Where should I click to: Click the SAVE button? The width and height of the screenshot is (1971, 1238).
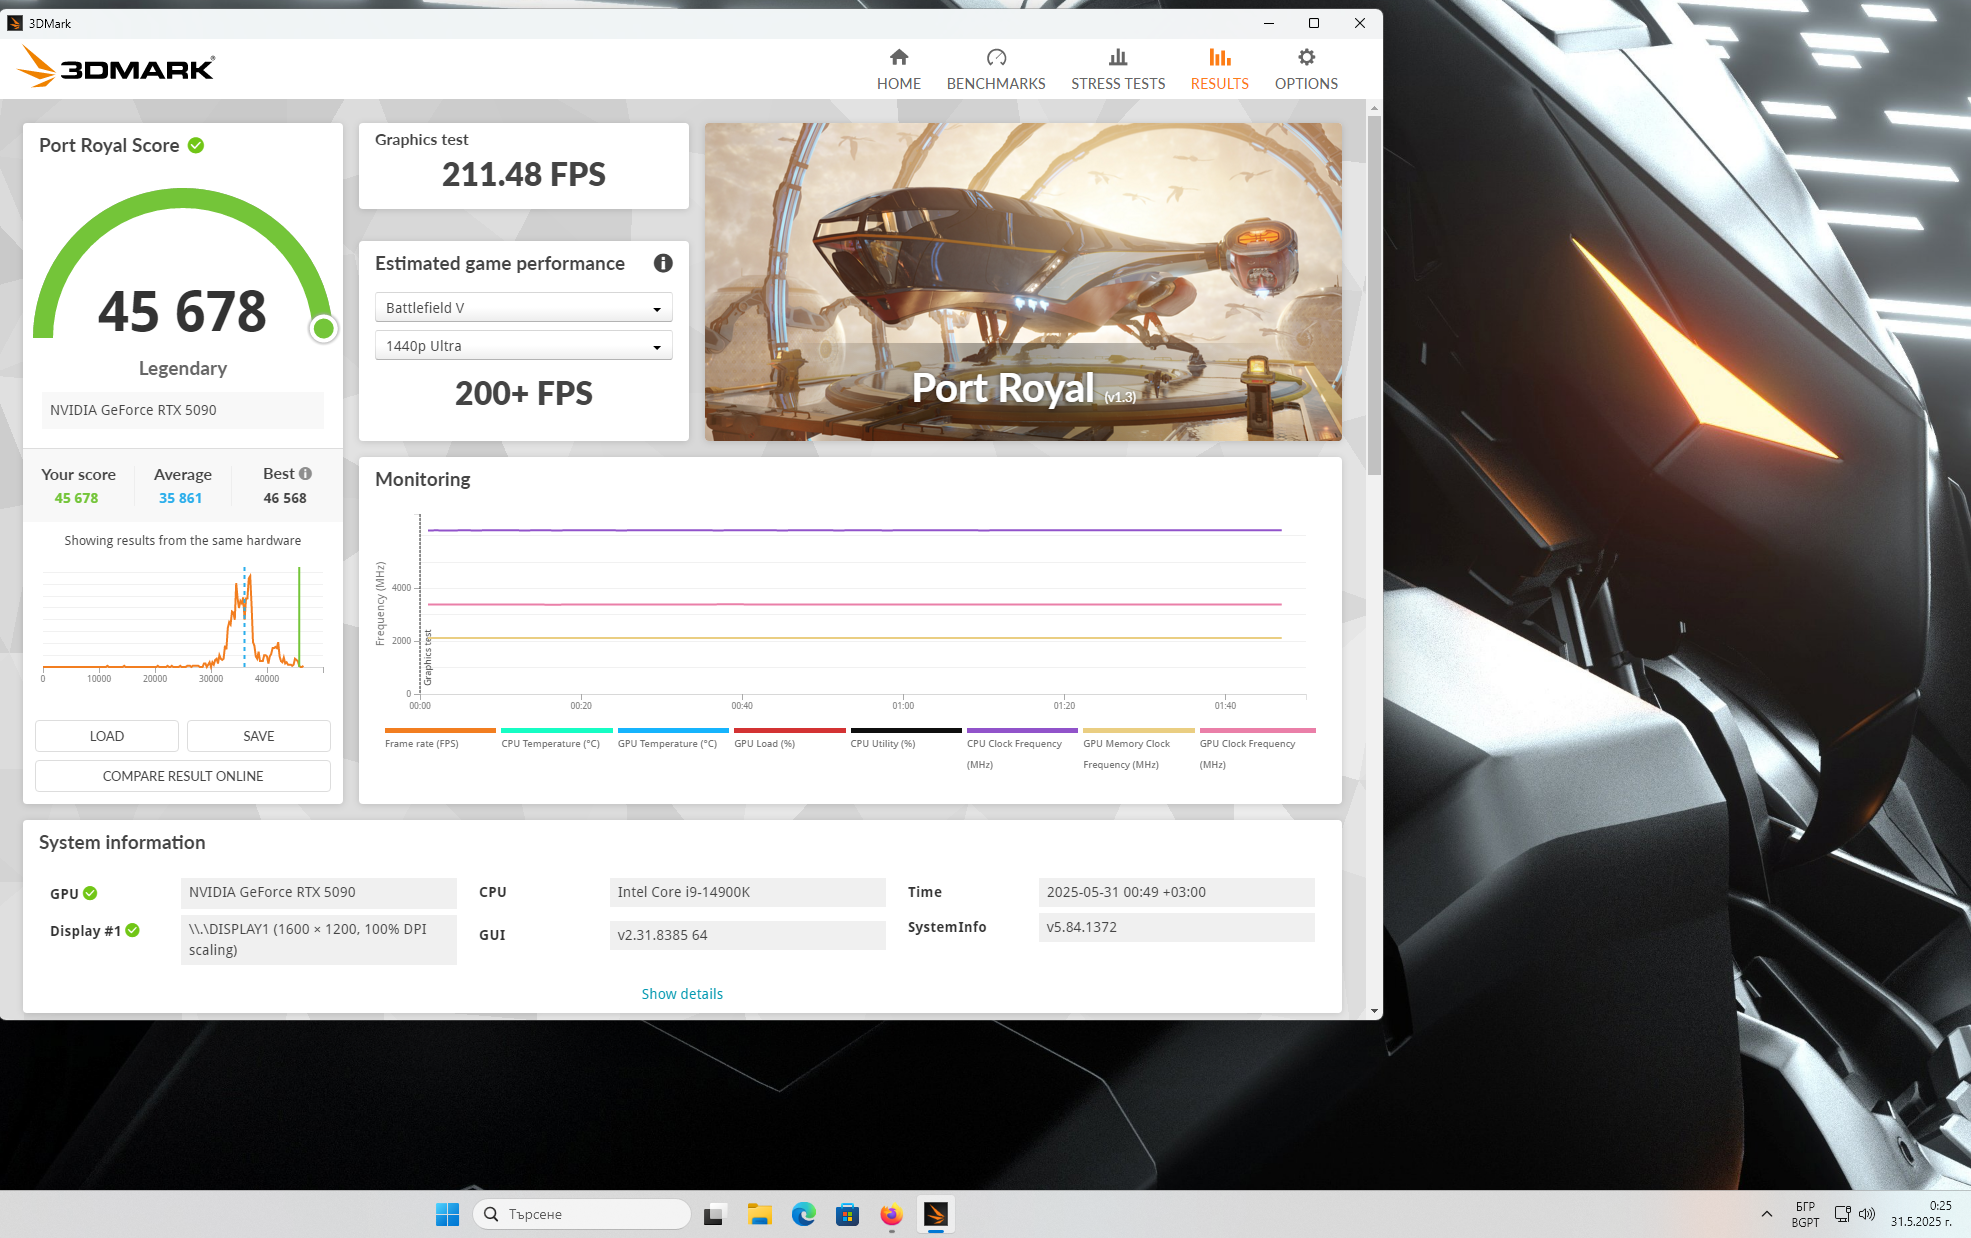[259, 736]
